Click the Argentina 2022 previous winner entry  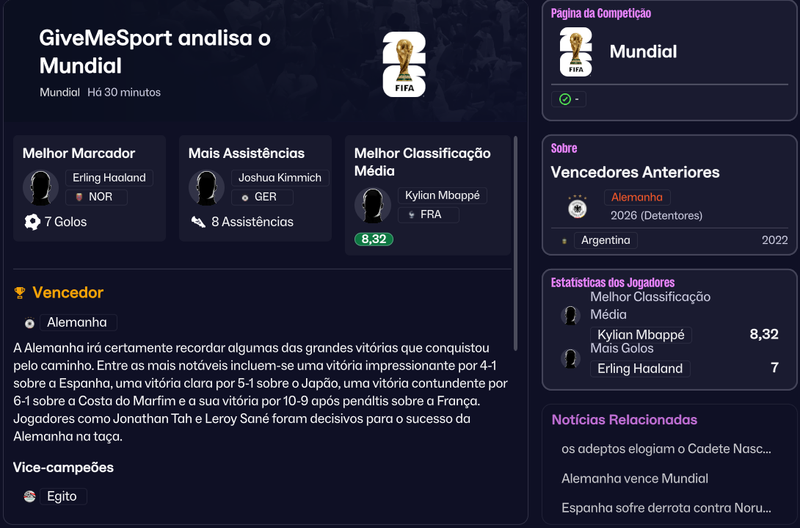click(670, 240)
